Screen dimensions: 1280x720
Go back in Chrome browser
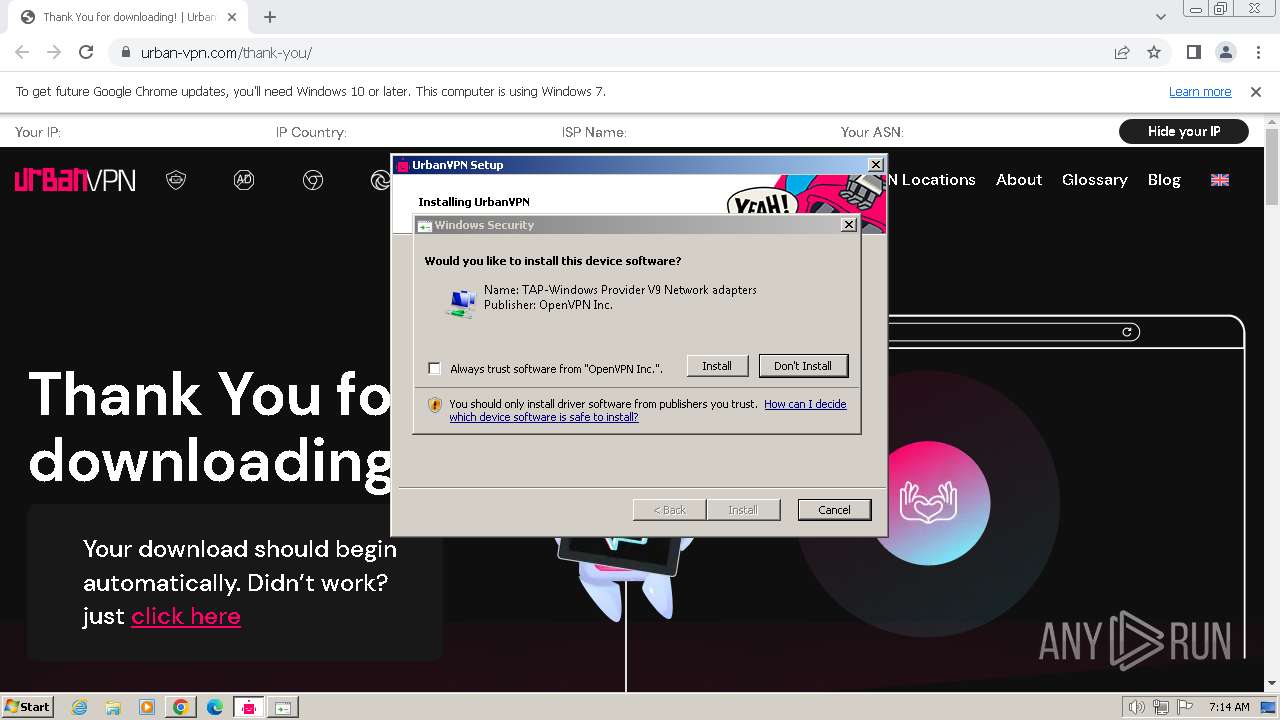pyautogui.click(x=22, y=53)
